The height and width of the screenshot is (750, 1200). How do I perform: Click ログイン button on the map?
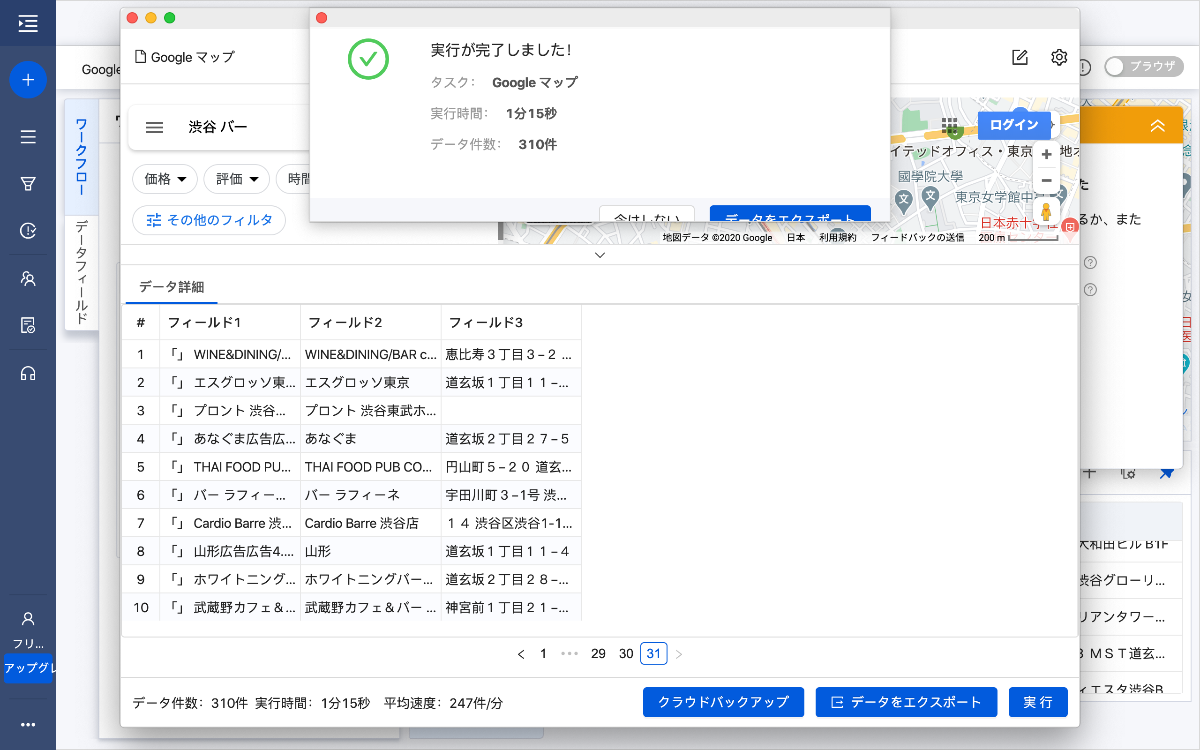point(1014,125)
